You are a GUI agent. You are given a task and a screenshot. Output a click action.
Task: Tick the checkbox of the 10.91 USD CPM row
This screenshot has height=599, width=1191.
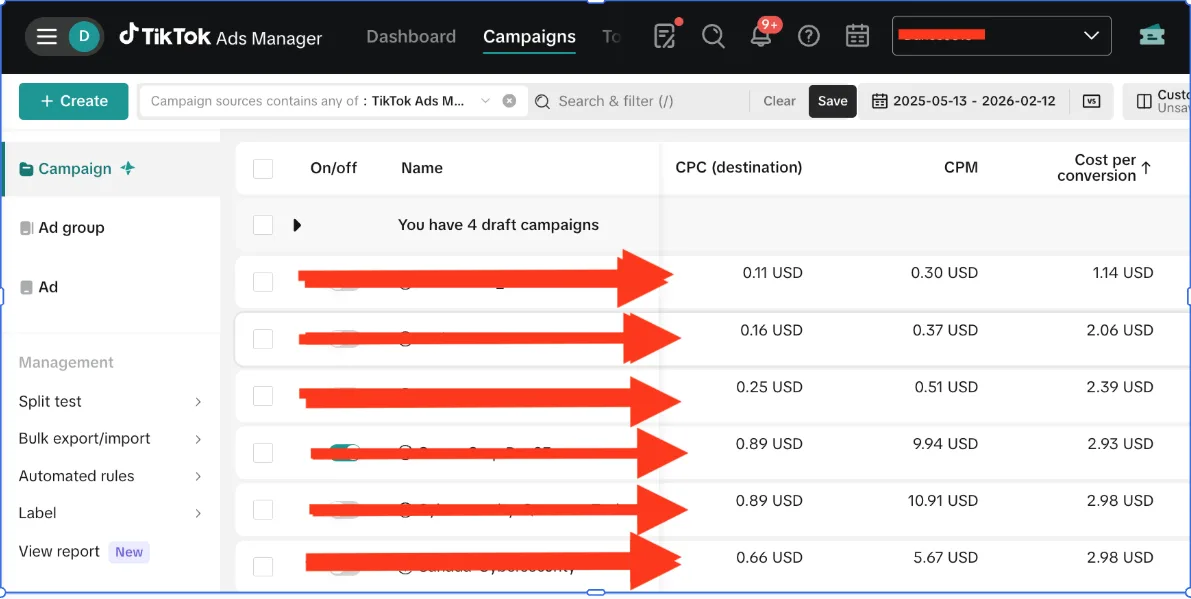(x=263, y=509)
